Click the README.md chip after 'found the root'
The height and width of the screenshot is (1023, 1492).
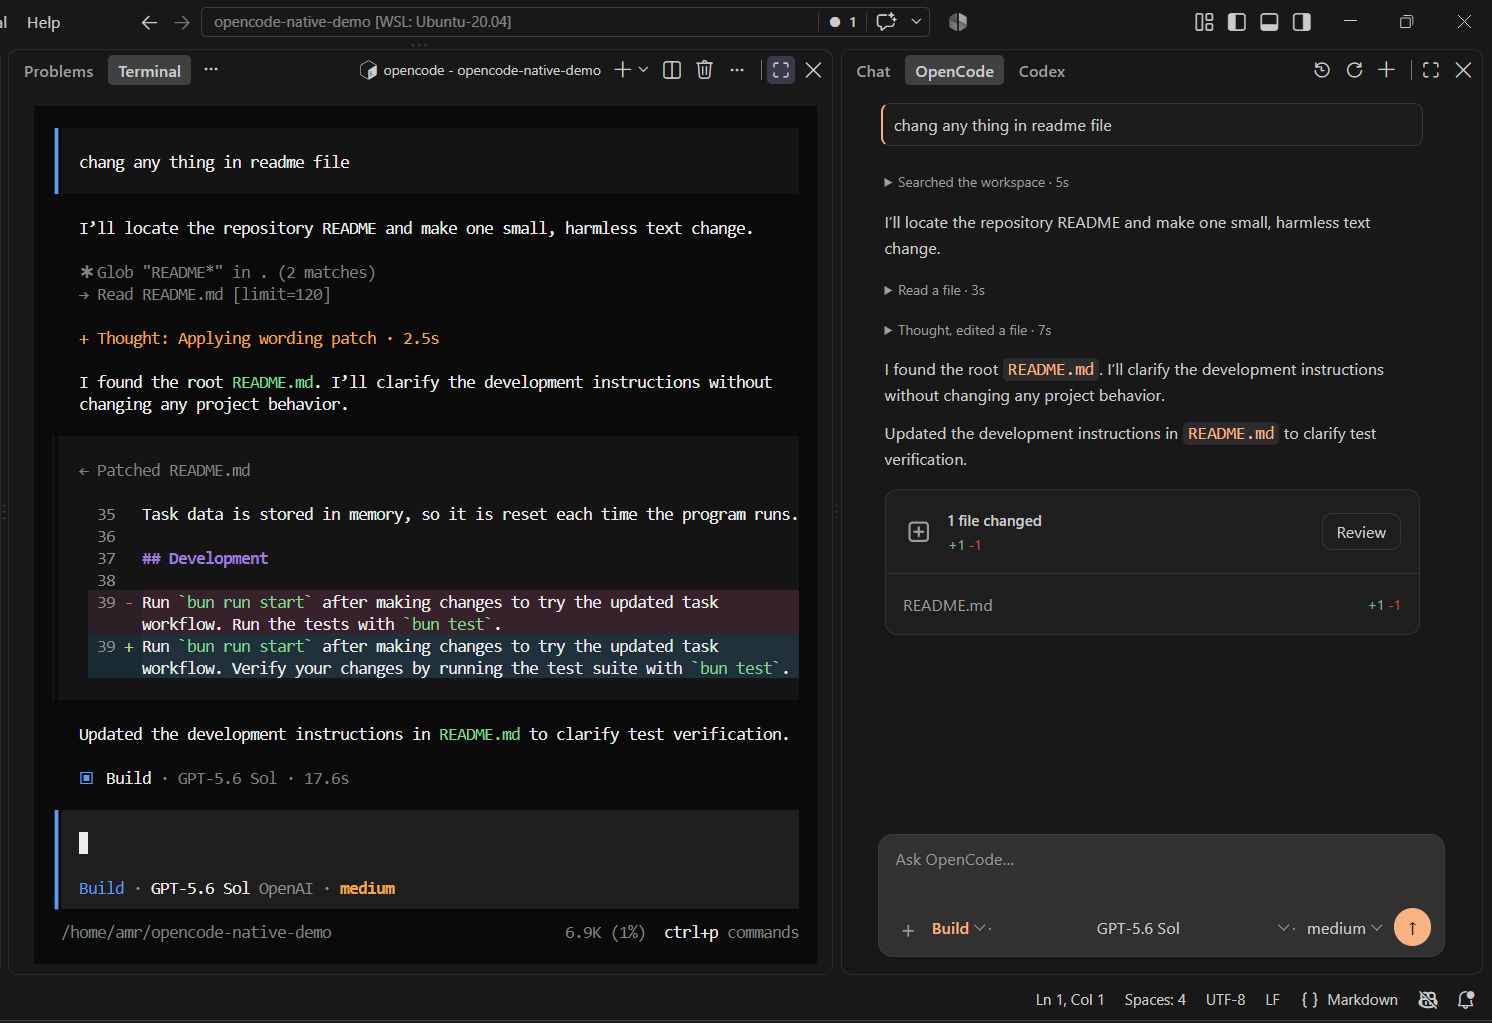click(x=1050, y=370)
